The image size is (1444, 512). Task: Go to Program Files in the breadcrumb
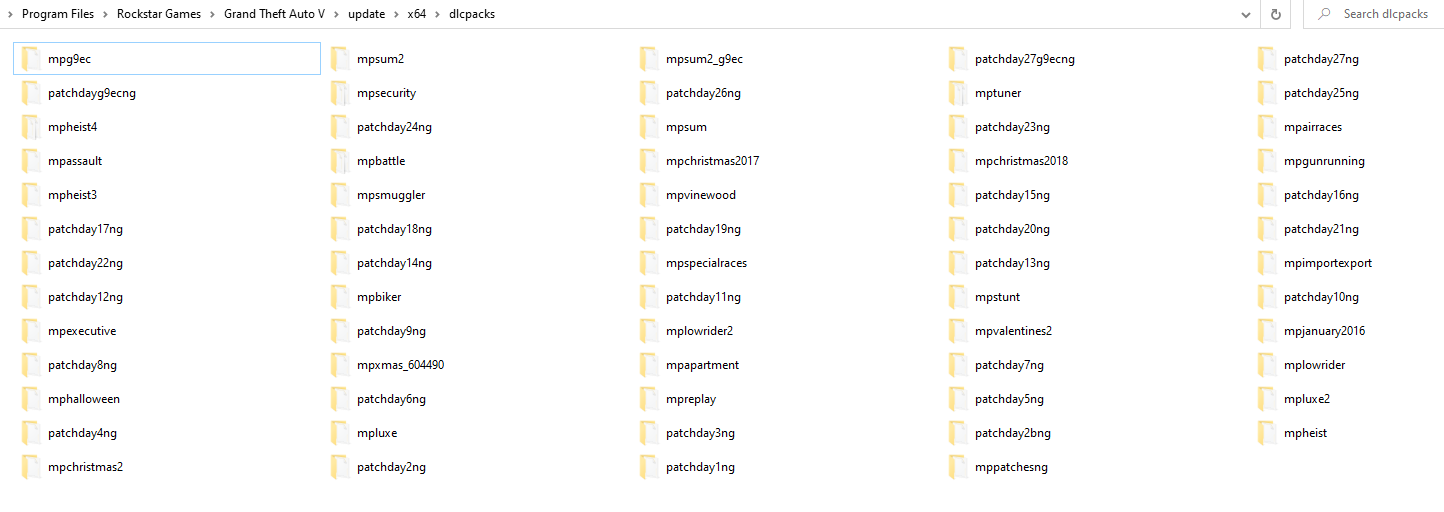pos(58,14)
